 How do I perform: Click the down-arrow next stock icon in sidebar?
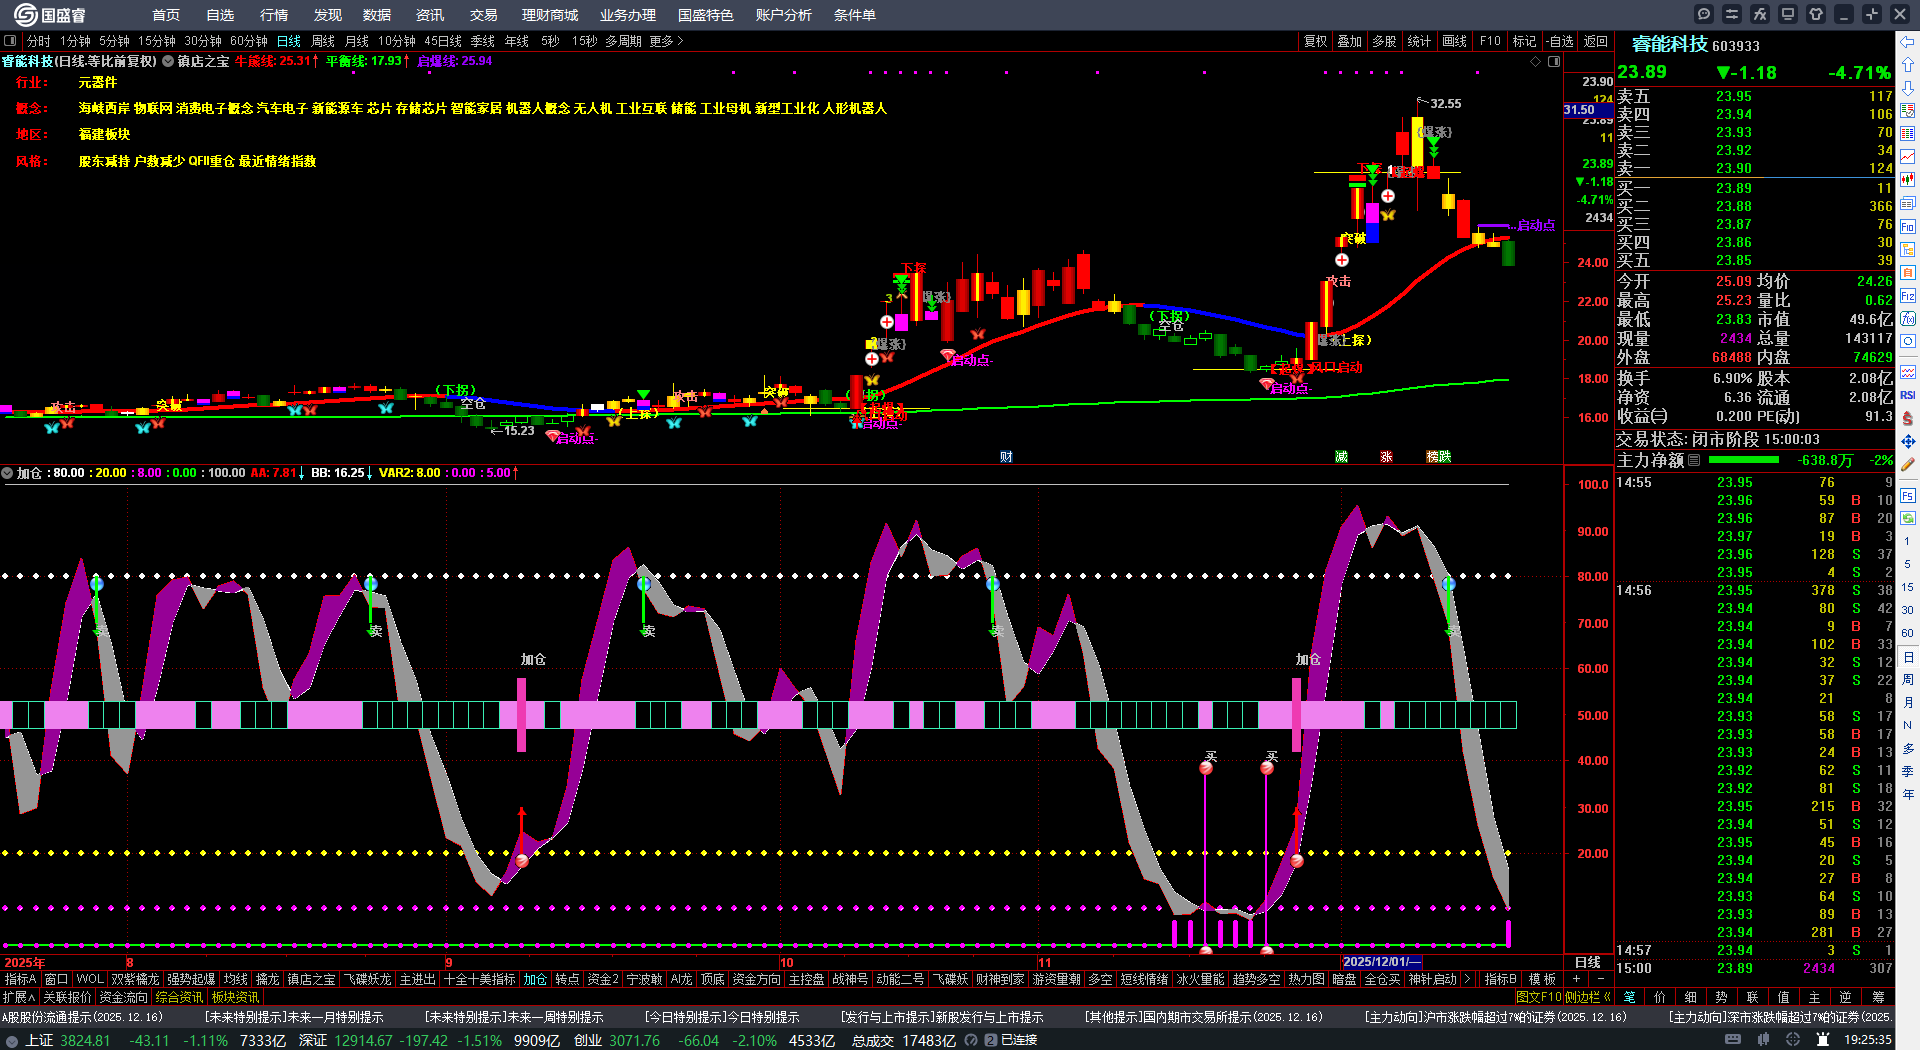tap(1908, 88)
